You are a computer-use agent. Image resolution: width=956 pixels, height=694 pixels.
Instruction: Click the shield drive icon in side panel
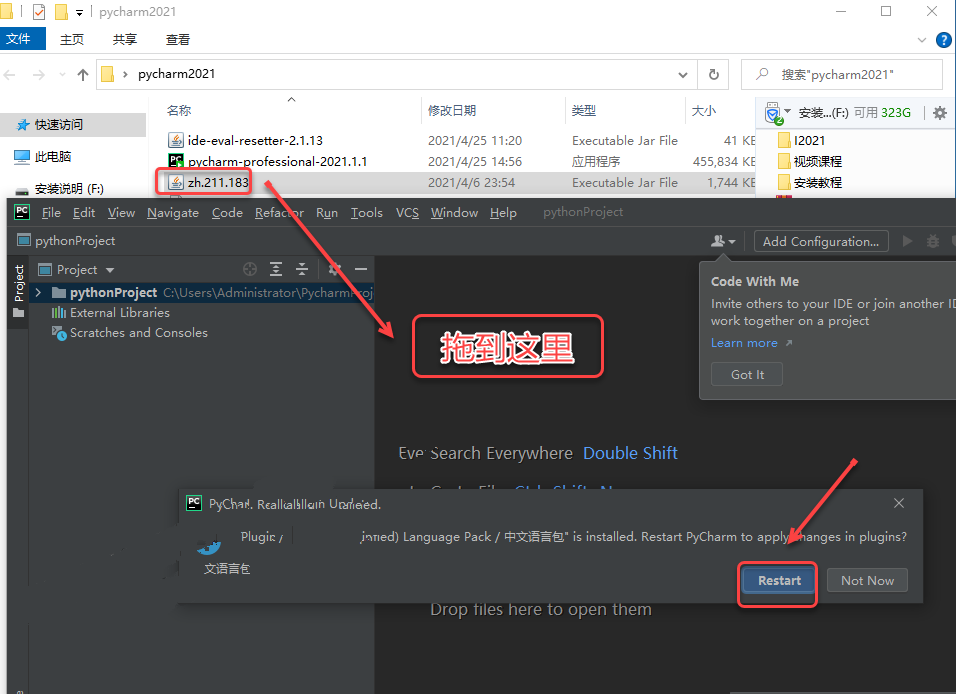(x=773, y=113)
